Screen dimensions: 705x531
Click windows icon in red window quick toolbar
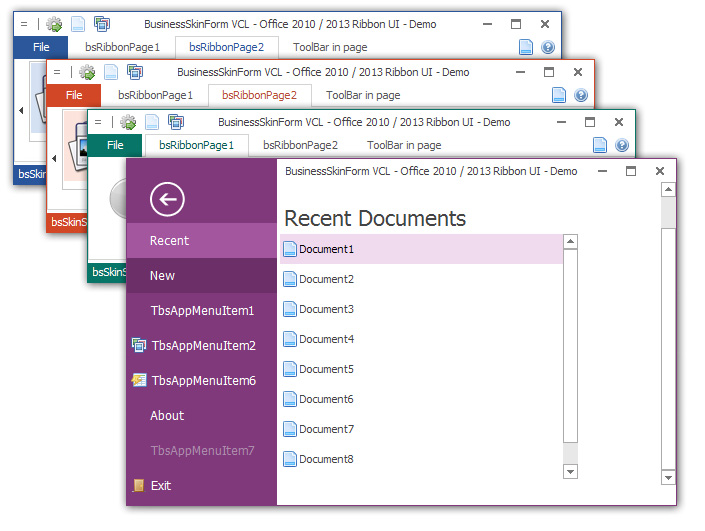pos(134,72)
